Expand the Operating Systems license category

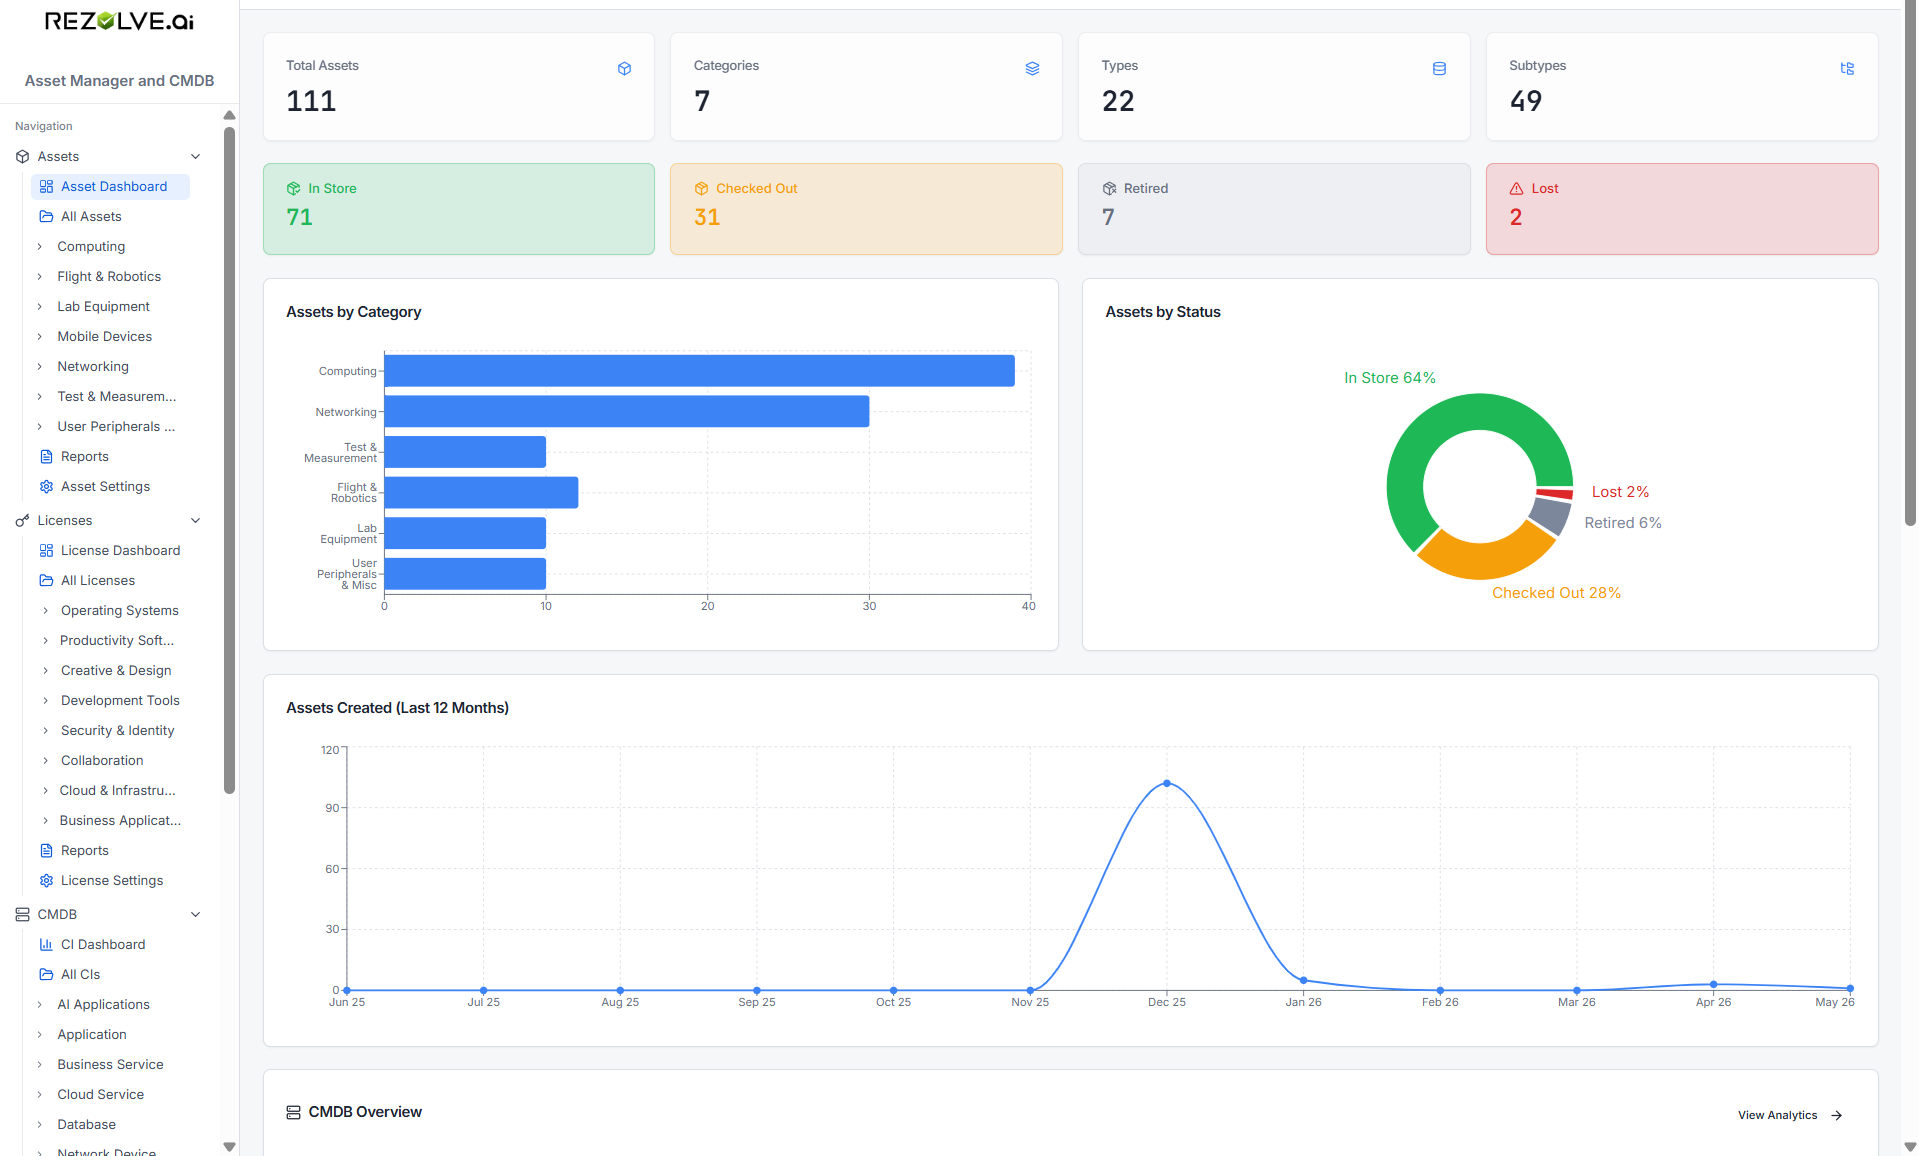point(45,611)
